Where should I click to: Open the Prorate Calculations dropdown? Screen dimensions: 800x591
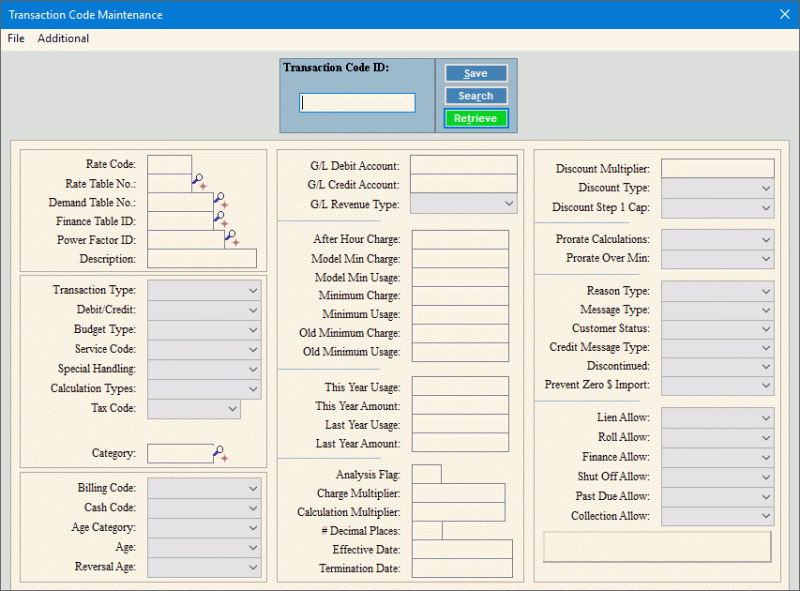[718, 240]
